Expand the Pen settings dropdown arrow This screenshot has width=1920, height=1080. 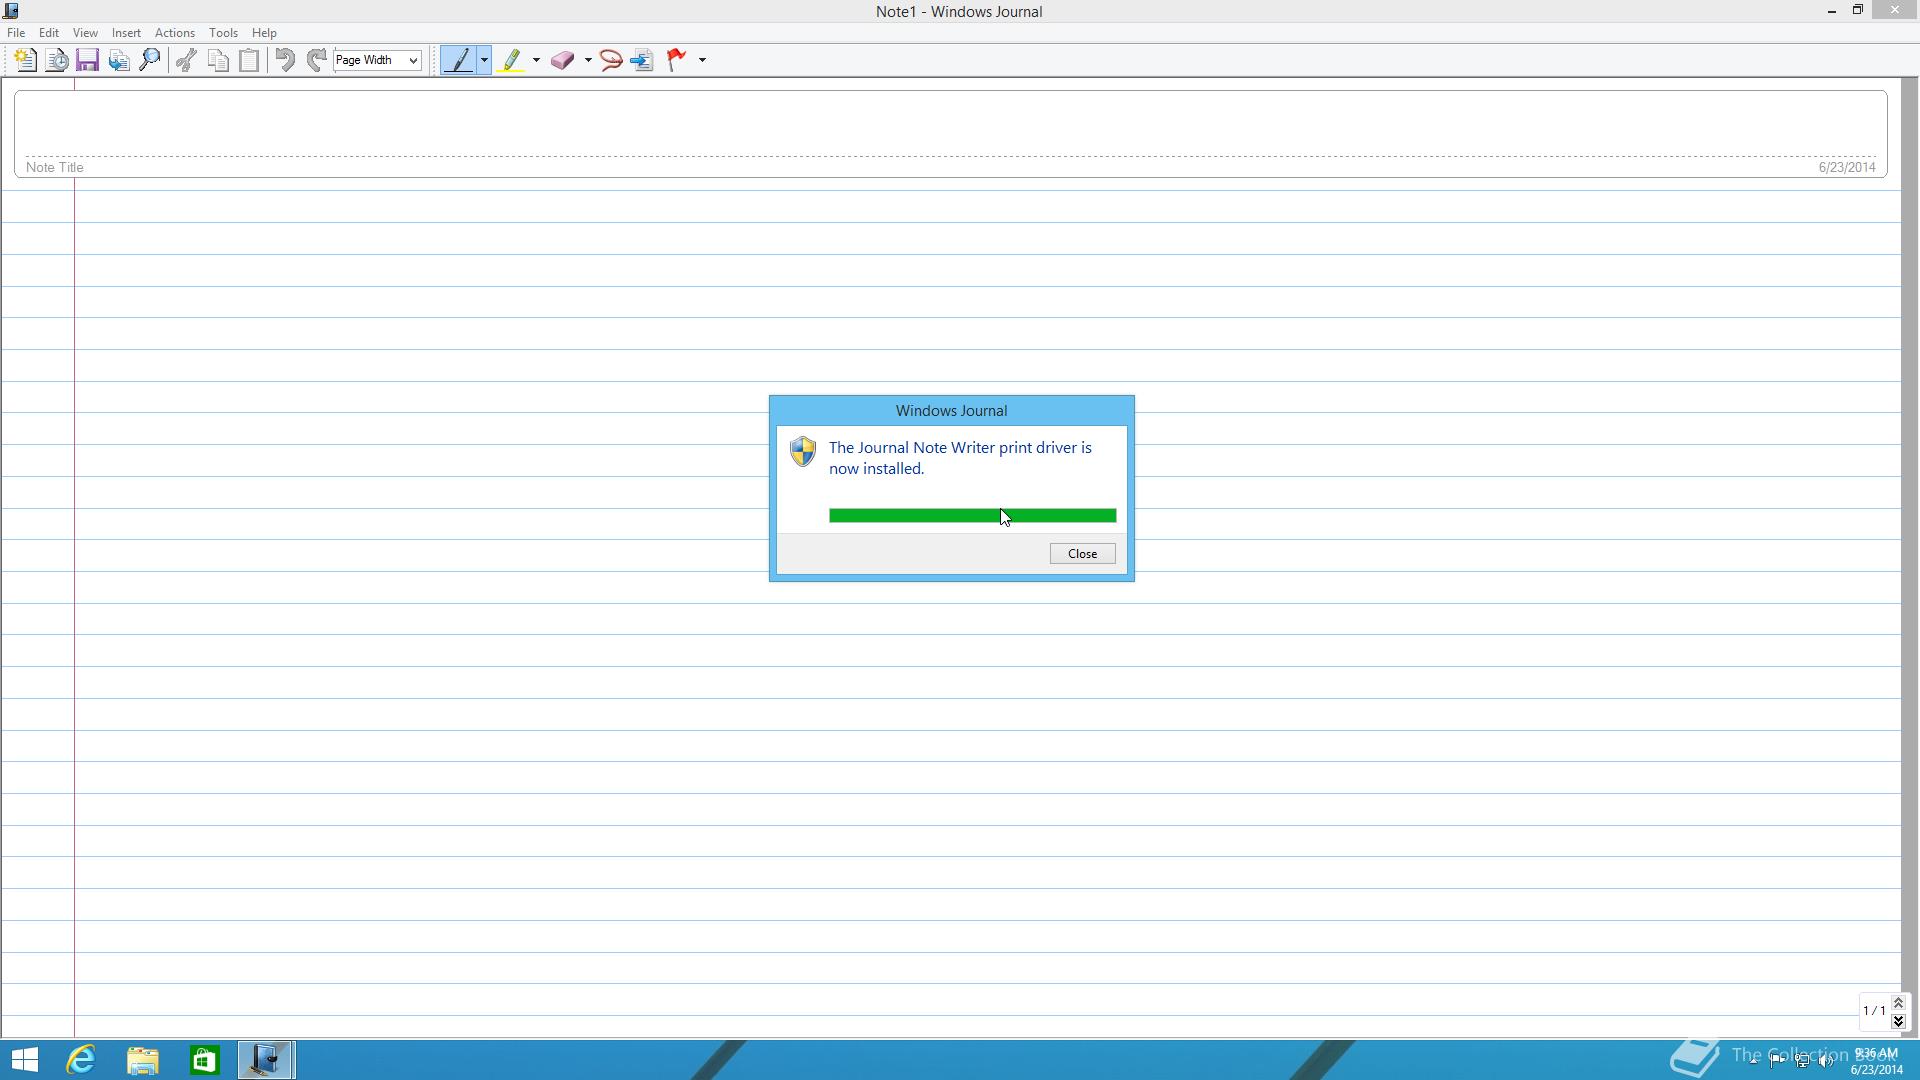[x=484, y=60]
